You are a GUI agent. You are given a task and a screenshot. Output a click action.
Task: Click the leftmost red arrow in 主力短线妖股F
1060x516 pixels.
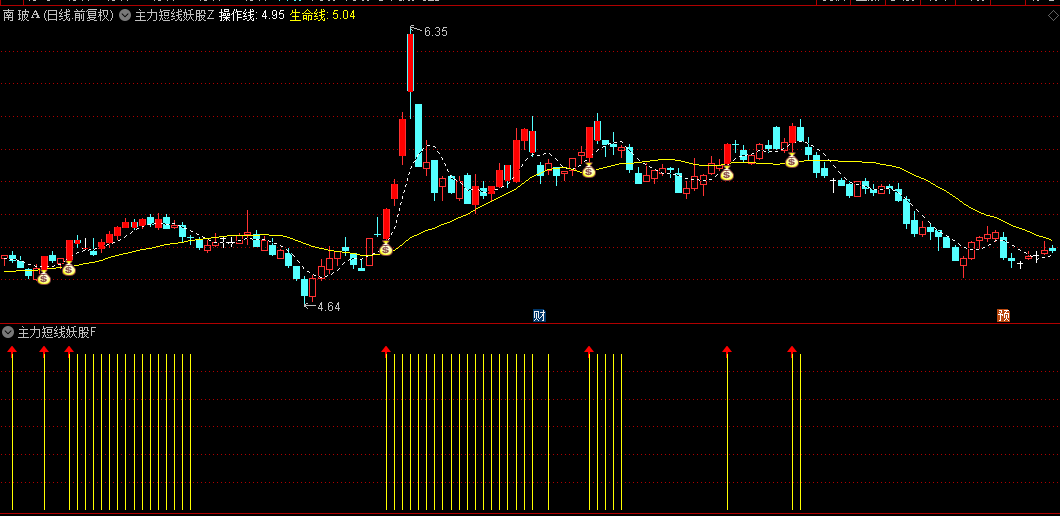pyautogui.click(x=12, y=350)
